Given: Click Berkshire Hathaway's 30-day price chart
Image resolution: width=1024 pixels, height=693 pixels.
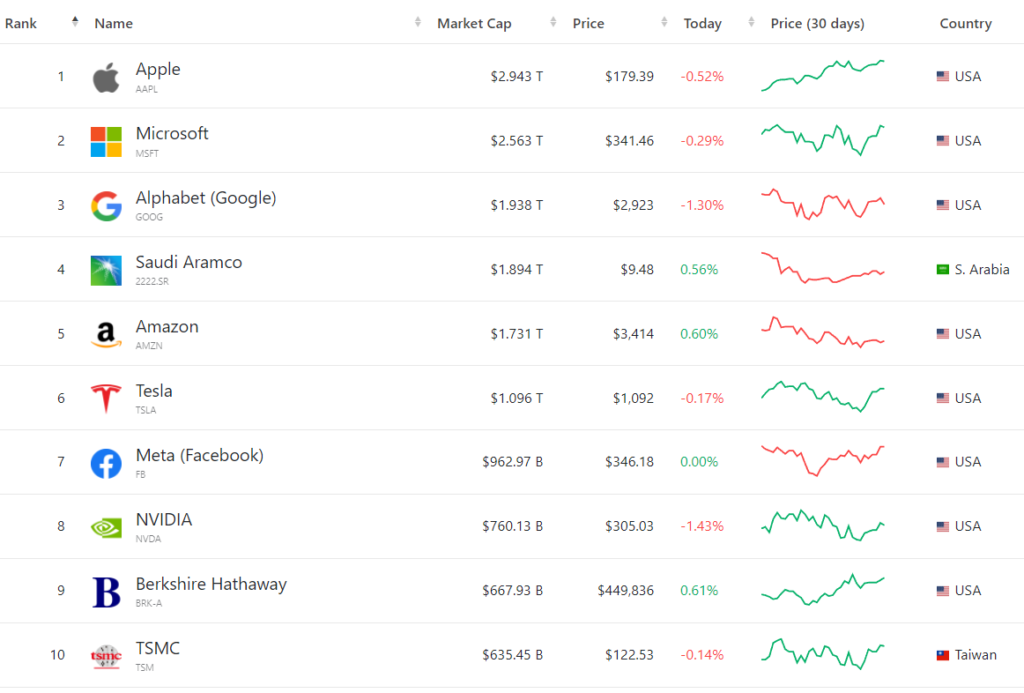Looking at the screenshot, I should click(823, 590).
